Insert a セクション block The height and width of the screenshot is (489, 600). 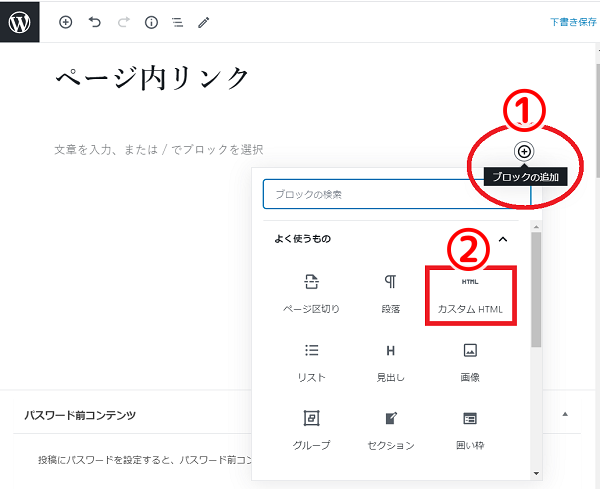pos(390,430)
